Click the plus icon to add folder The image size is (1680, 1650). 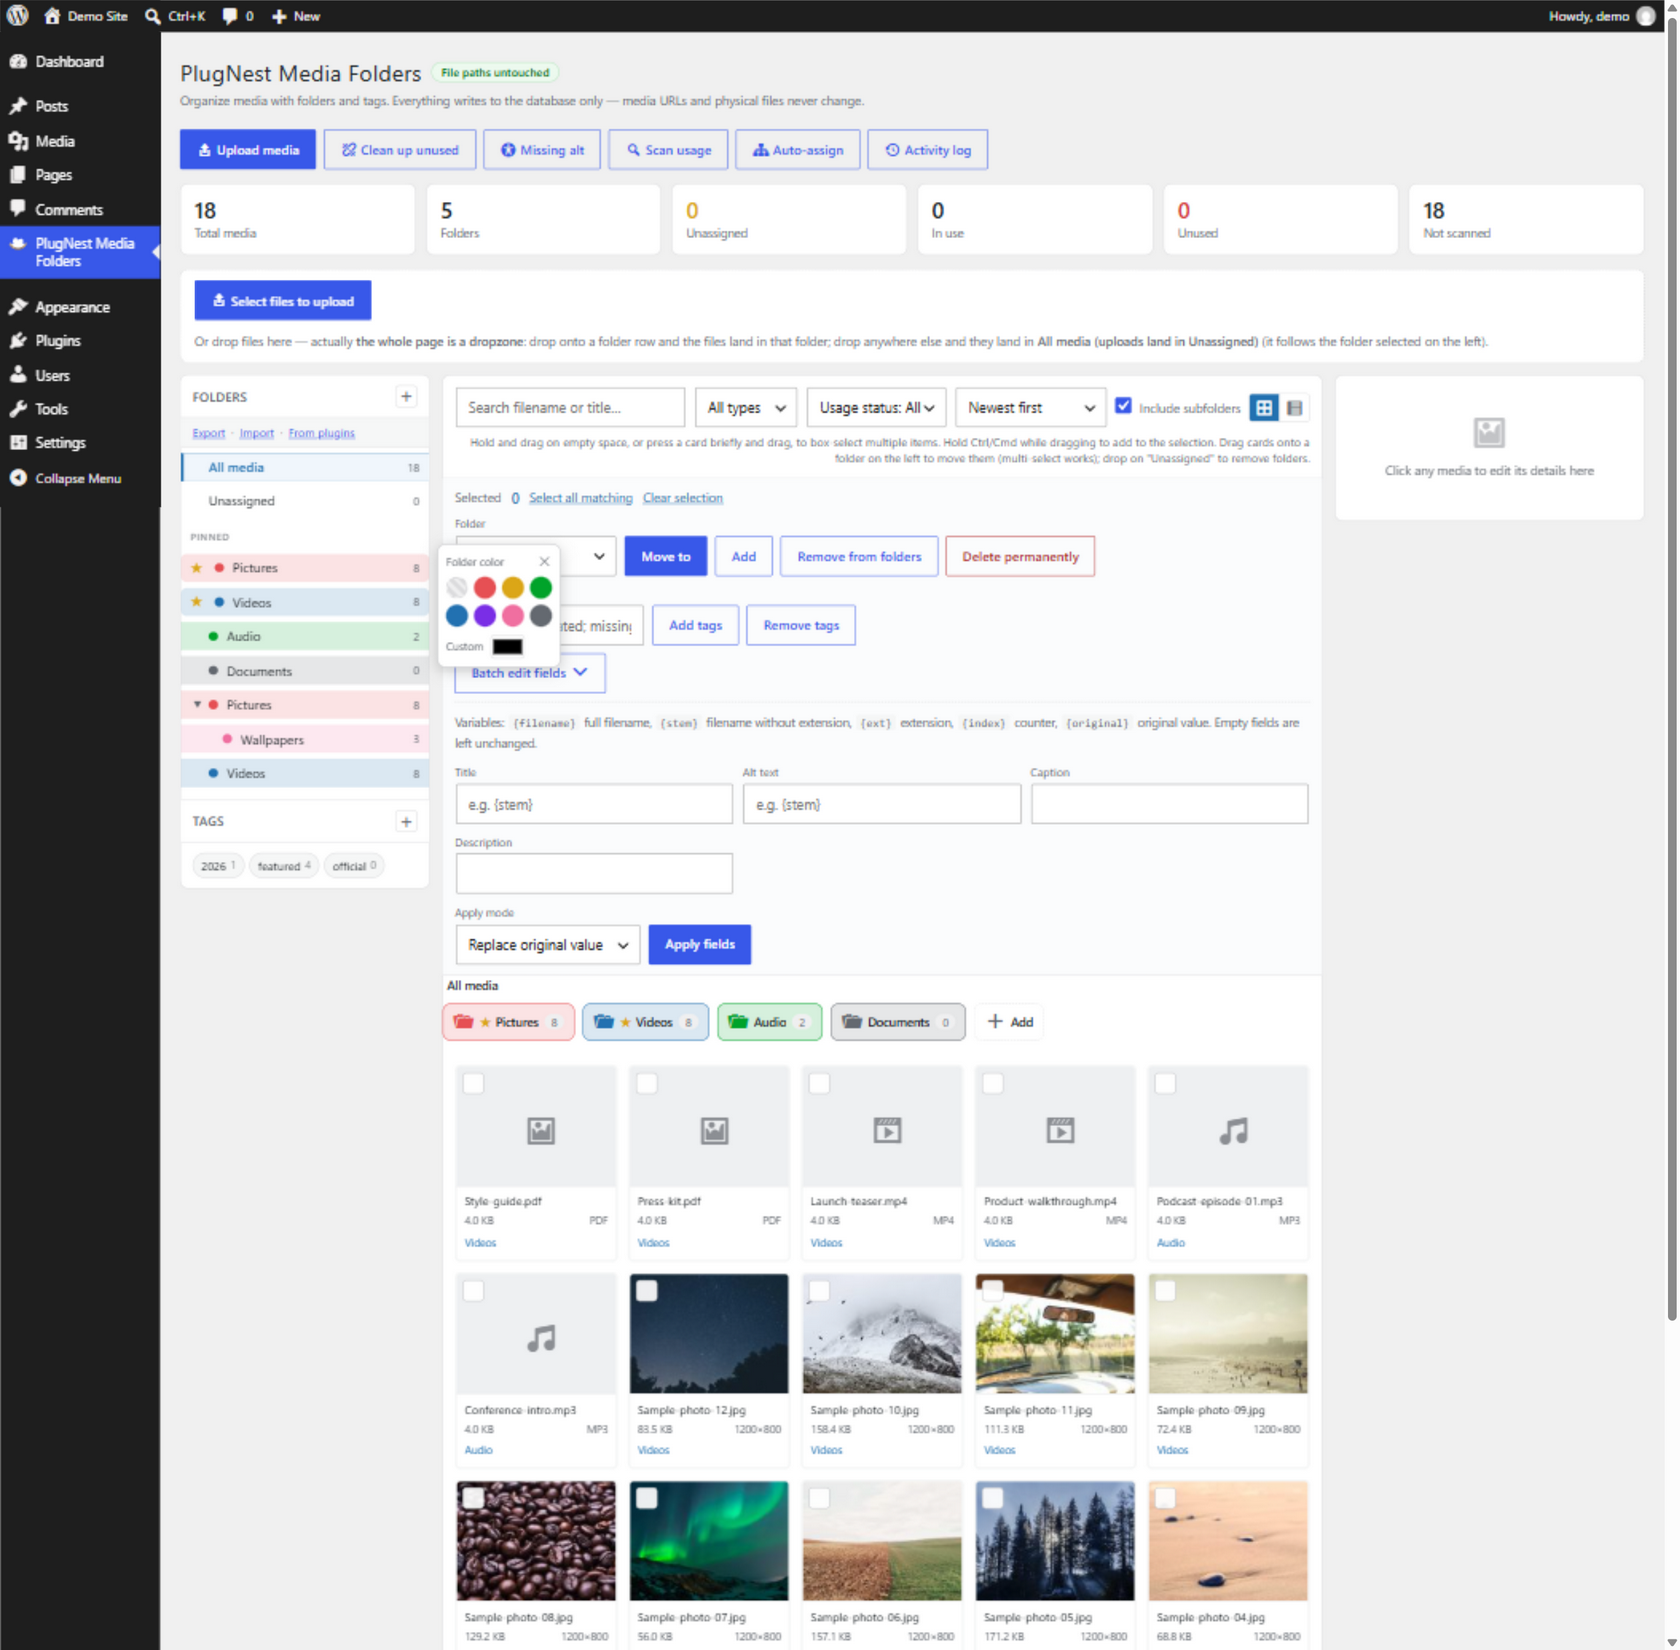(x=406, y=397)
